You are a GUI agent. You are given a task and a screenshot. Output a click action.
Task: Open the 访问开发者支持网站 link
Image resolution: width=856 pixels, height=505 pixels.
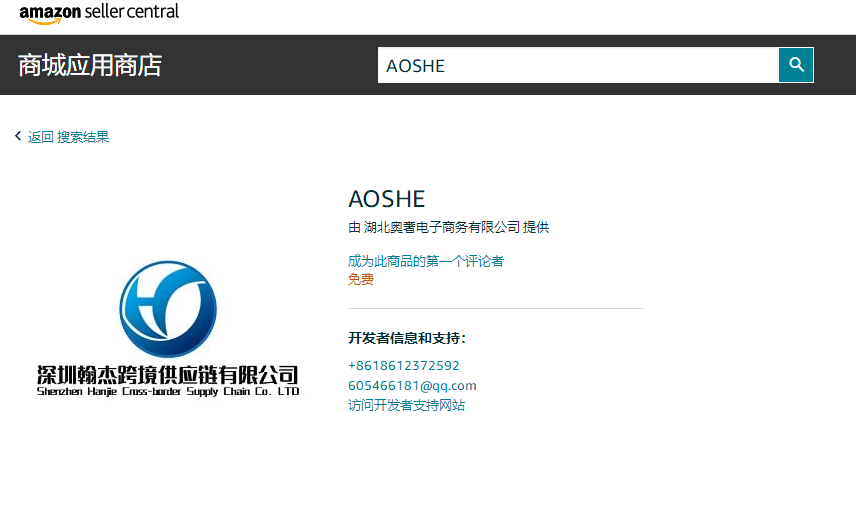[x=406, y=405]
